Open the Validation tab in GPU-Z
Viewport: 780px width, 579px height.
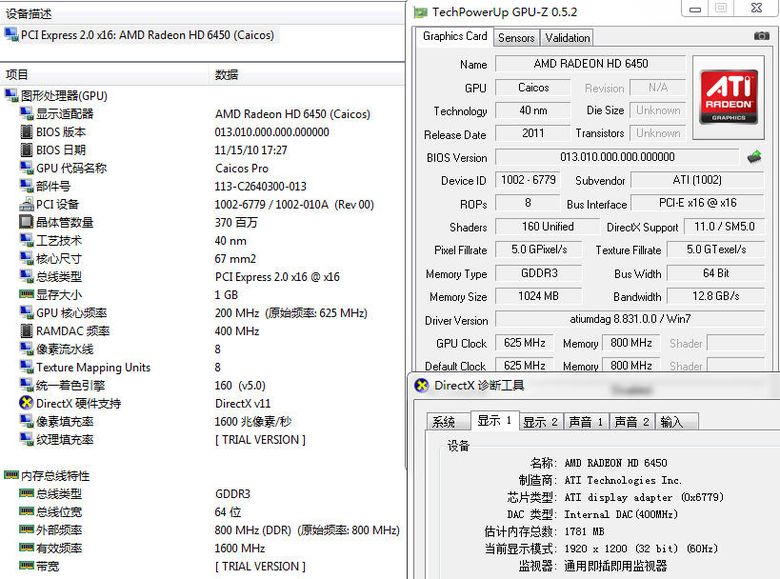pyautogui.click(x=567, y=38)
